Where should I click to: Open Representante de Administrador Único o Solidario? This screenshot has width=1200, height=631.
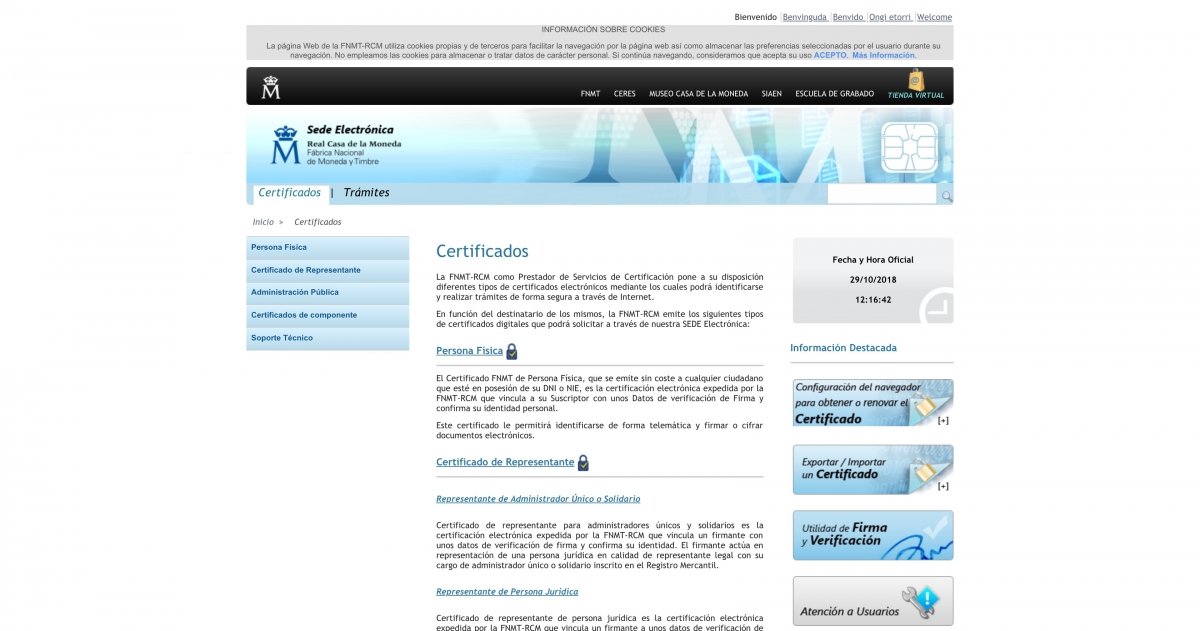point(538,499)
